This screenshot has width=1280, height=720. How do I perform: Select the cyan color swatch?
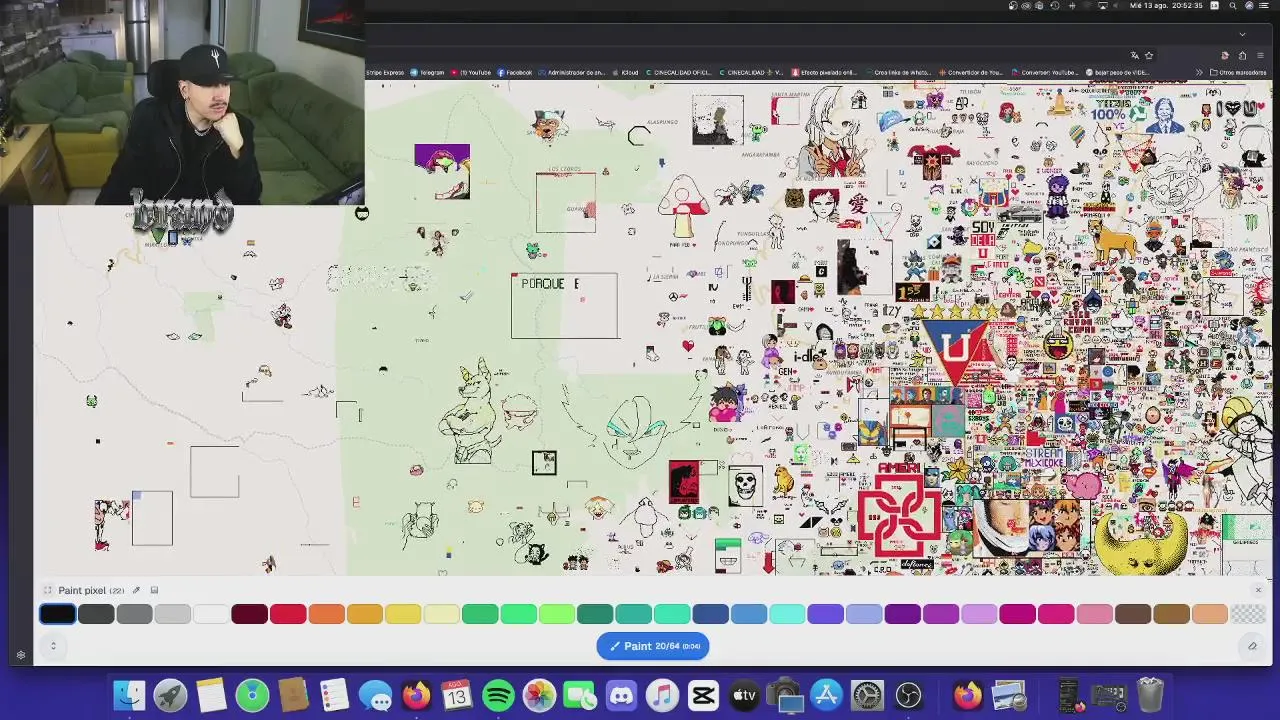click(787, 614)
